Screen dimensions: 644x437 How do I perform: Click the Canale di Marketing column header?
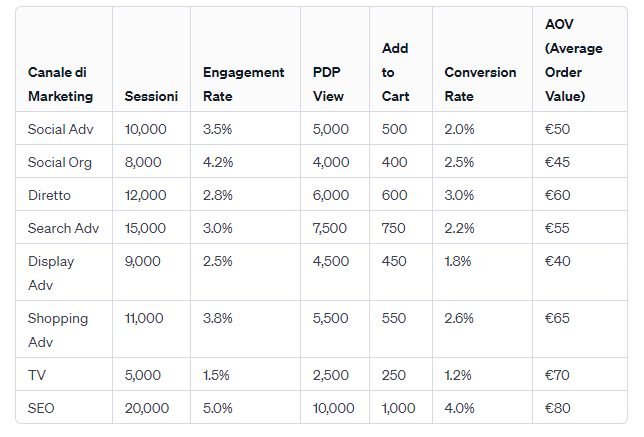(x=60, y=84)
